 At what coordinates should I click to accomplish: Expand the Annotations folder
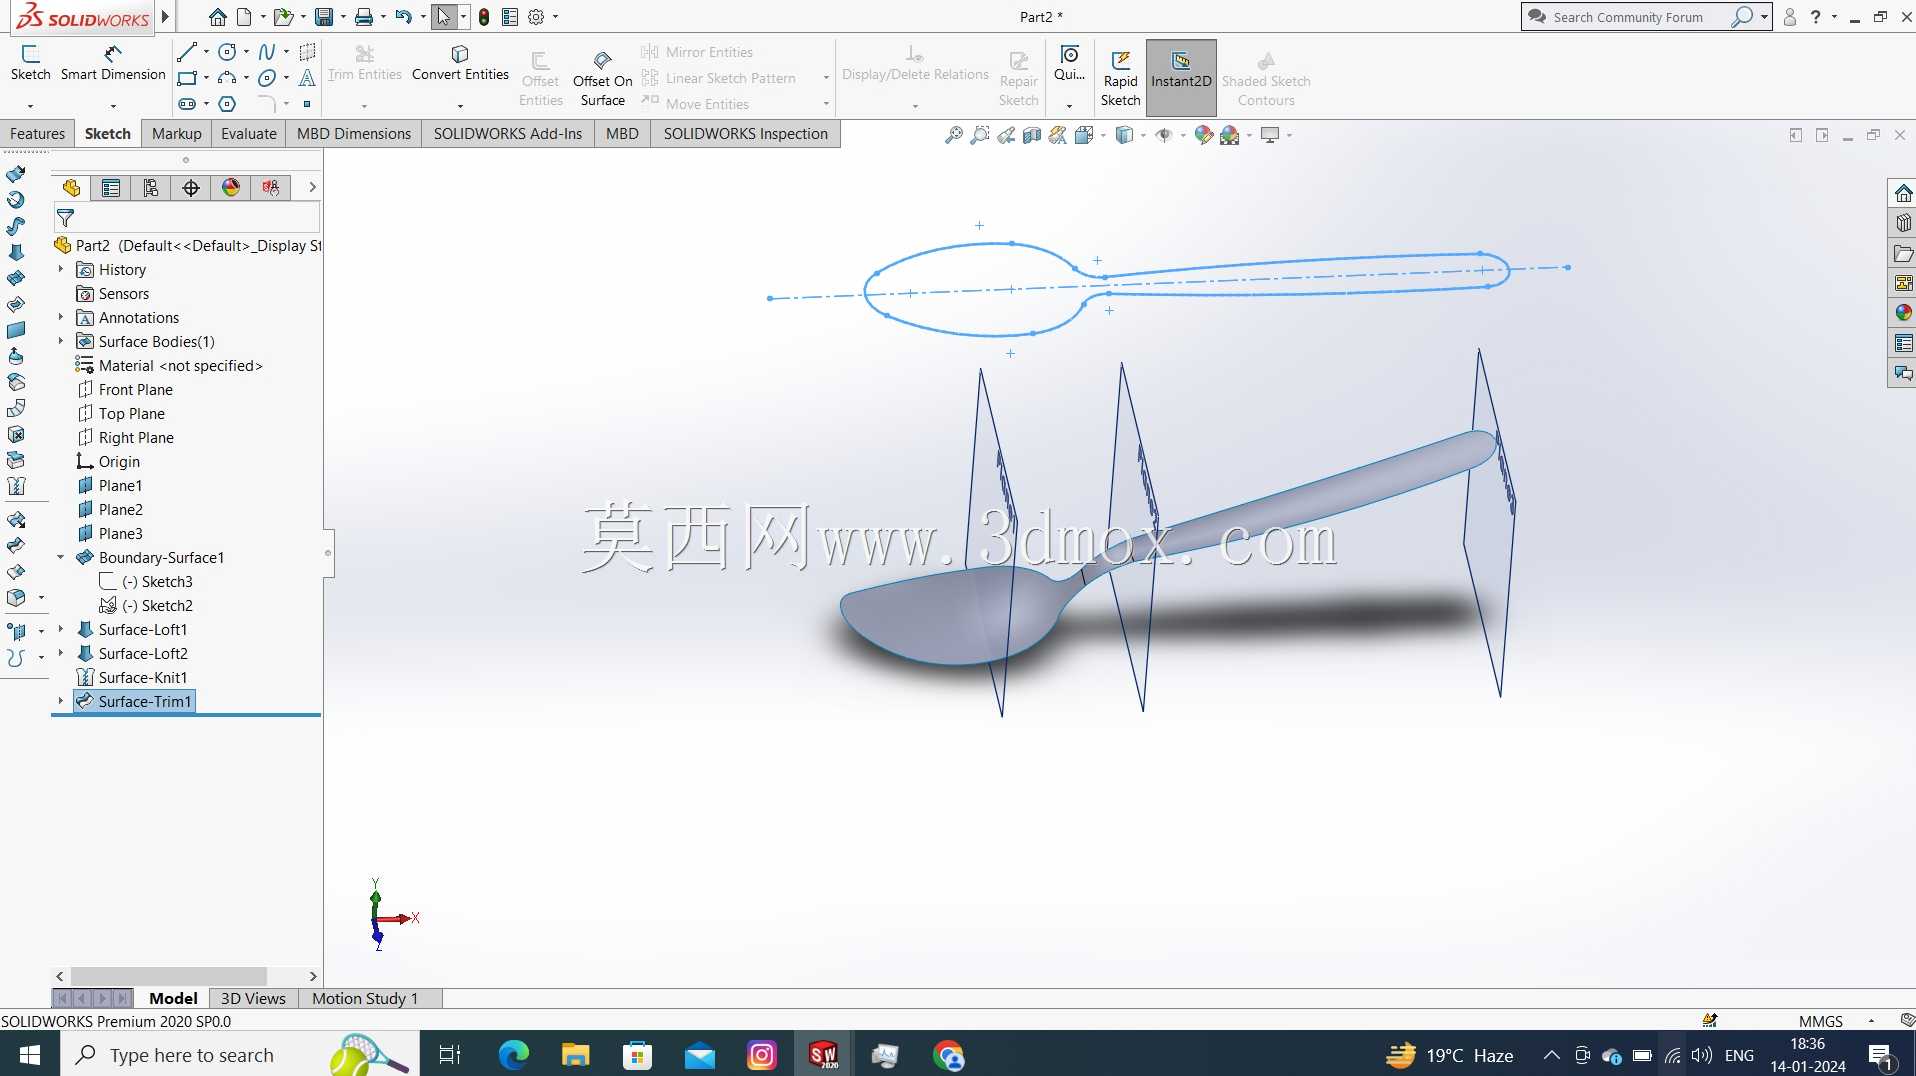pyautogui.click(x=60, y=318)
